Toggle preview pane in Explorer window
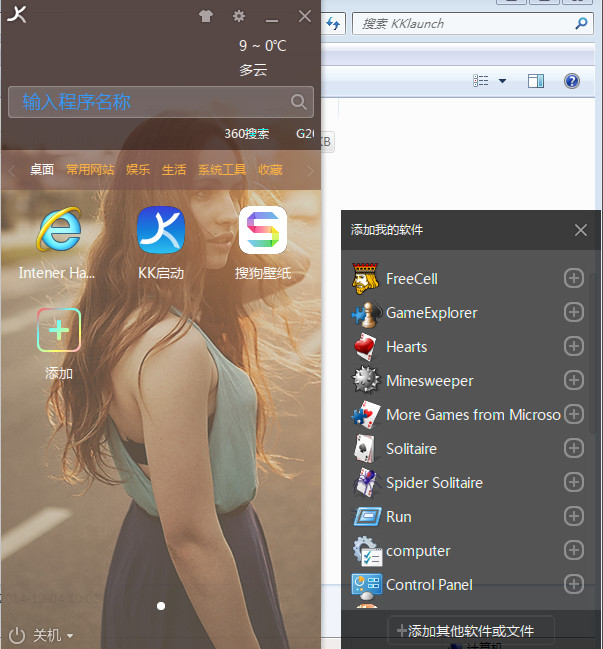603x649 pixels. 536,81
